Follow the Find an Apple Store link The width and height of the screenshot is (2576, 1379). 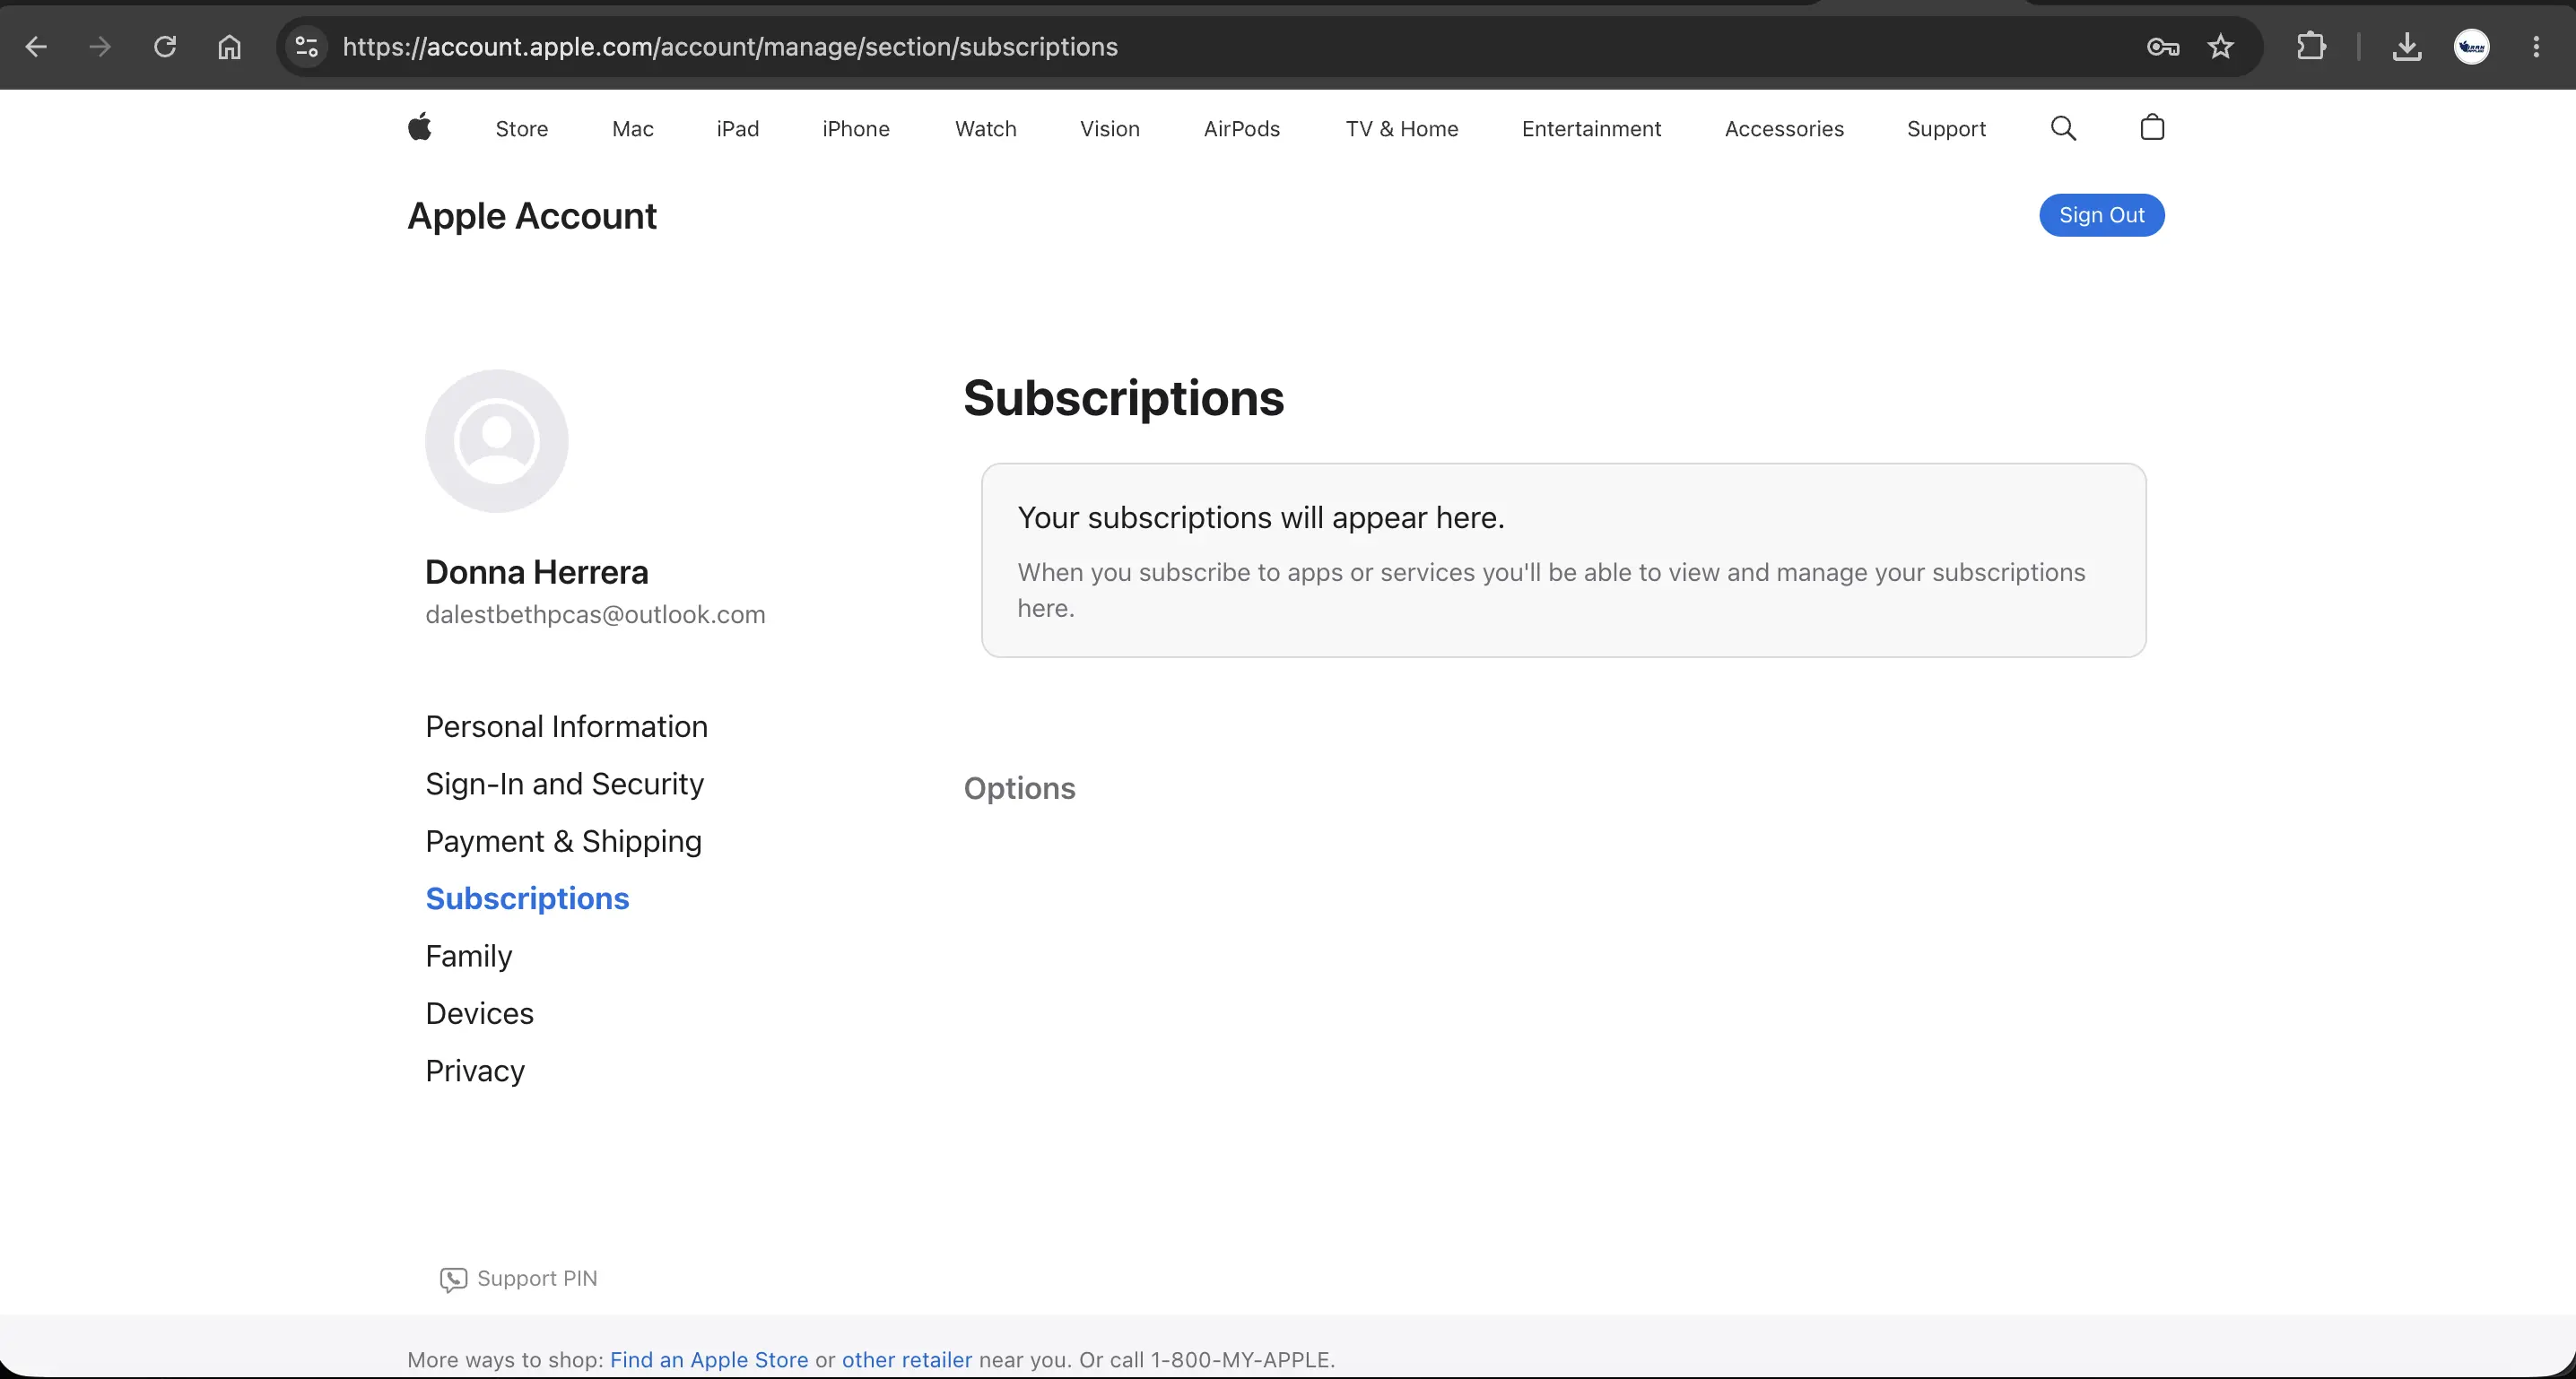pyautogui.click(x=709, y=1360)
